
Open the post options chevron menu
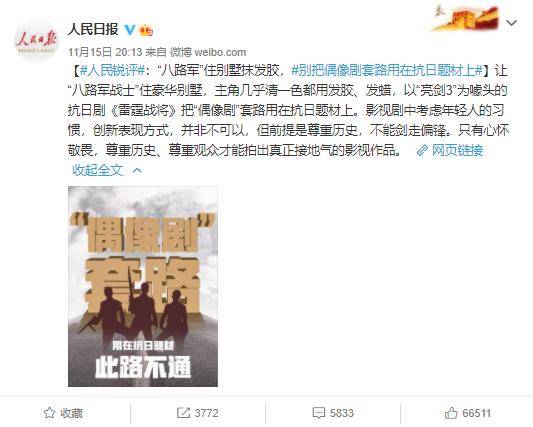pos(512,23)
